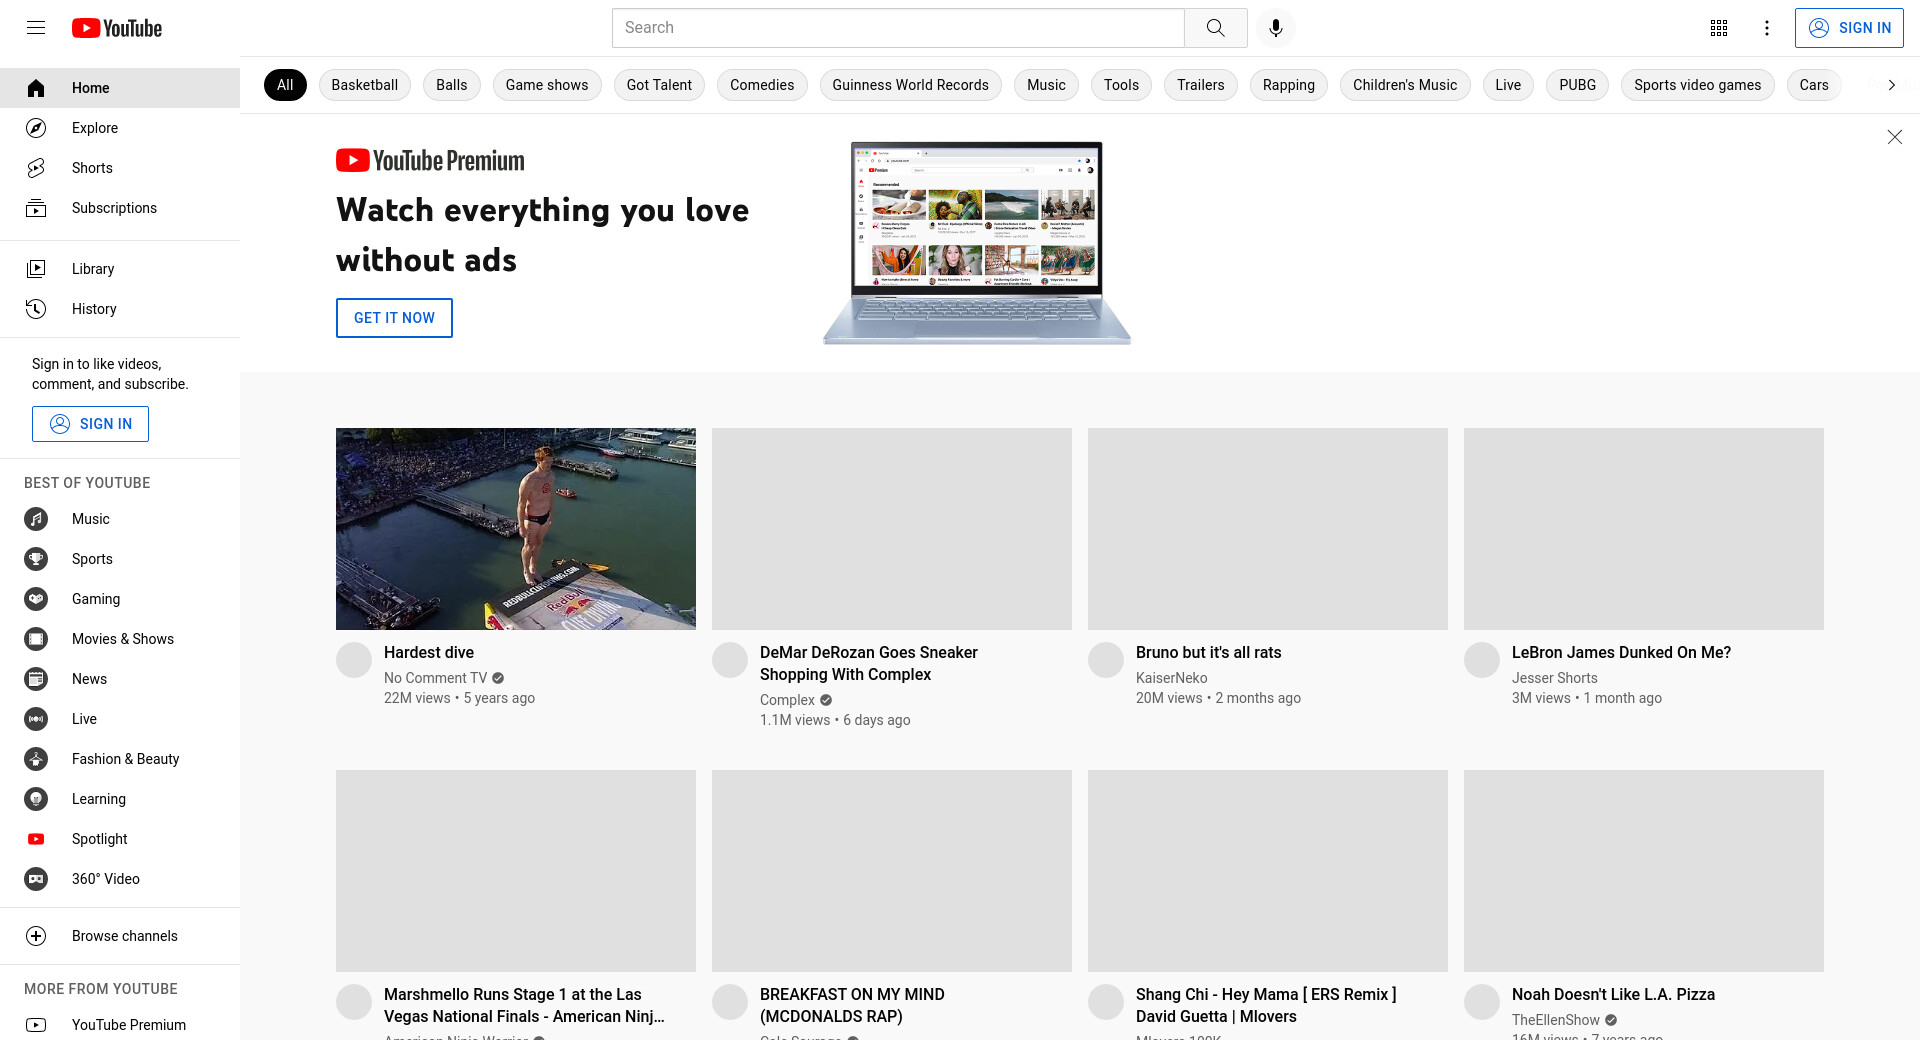Screen dimensions: 1920x1040
Task: Open Fashion & Beauty in sidebar
Action: pos(120,759)
